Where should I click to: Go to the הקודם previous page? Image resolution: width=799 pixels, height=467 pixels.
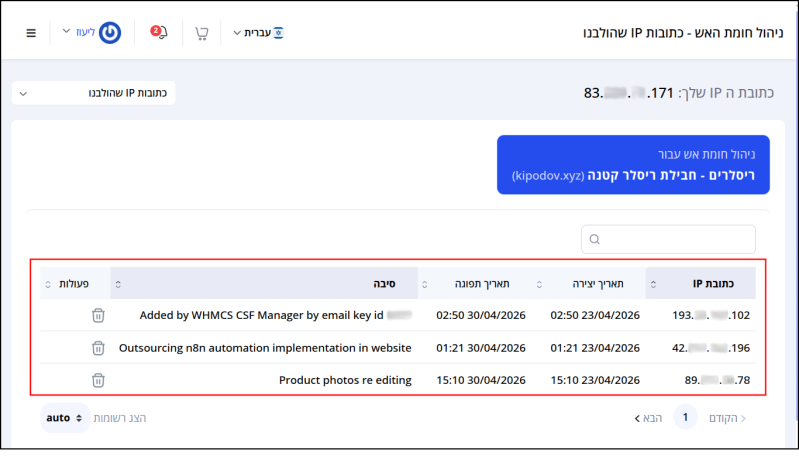click(727, 418)
